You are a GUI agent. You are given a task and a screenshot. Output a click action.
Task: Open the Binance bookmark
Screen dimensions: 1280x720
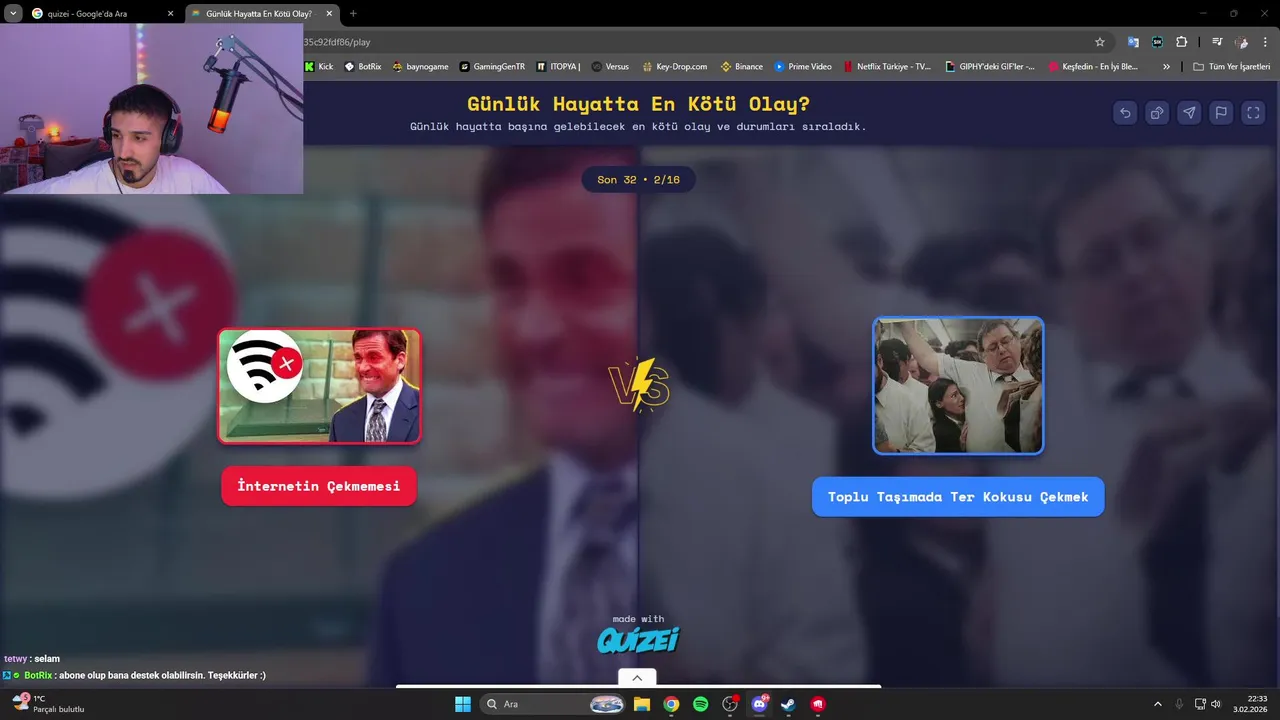pos(741,67)
